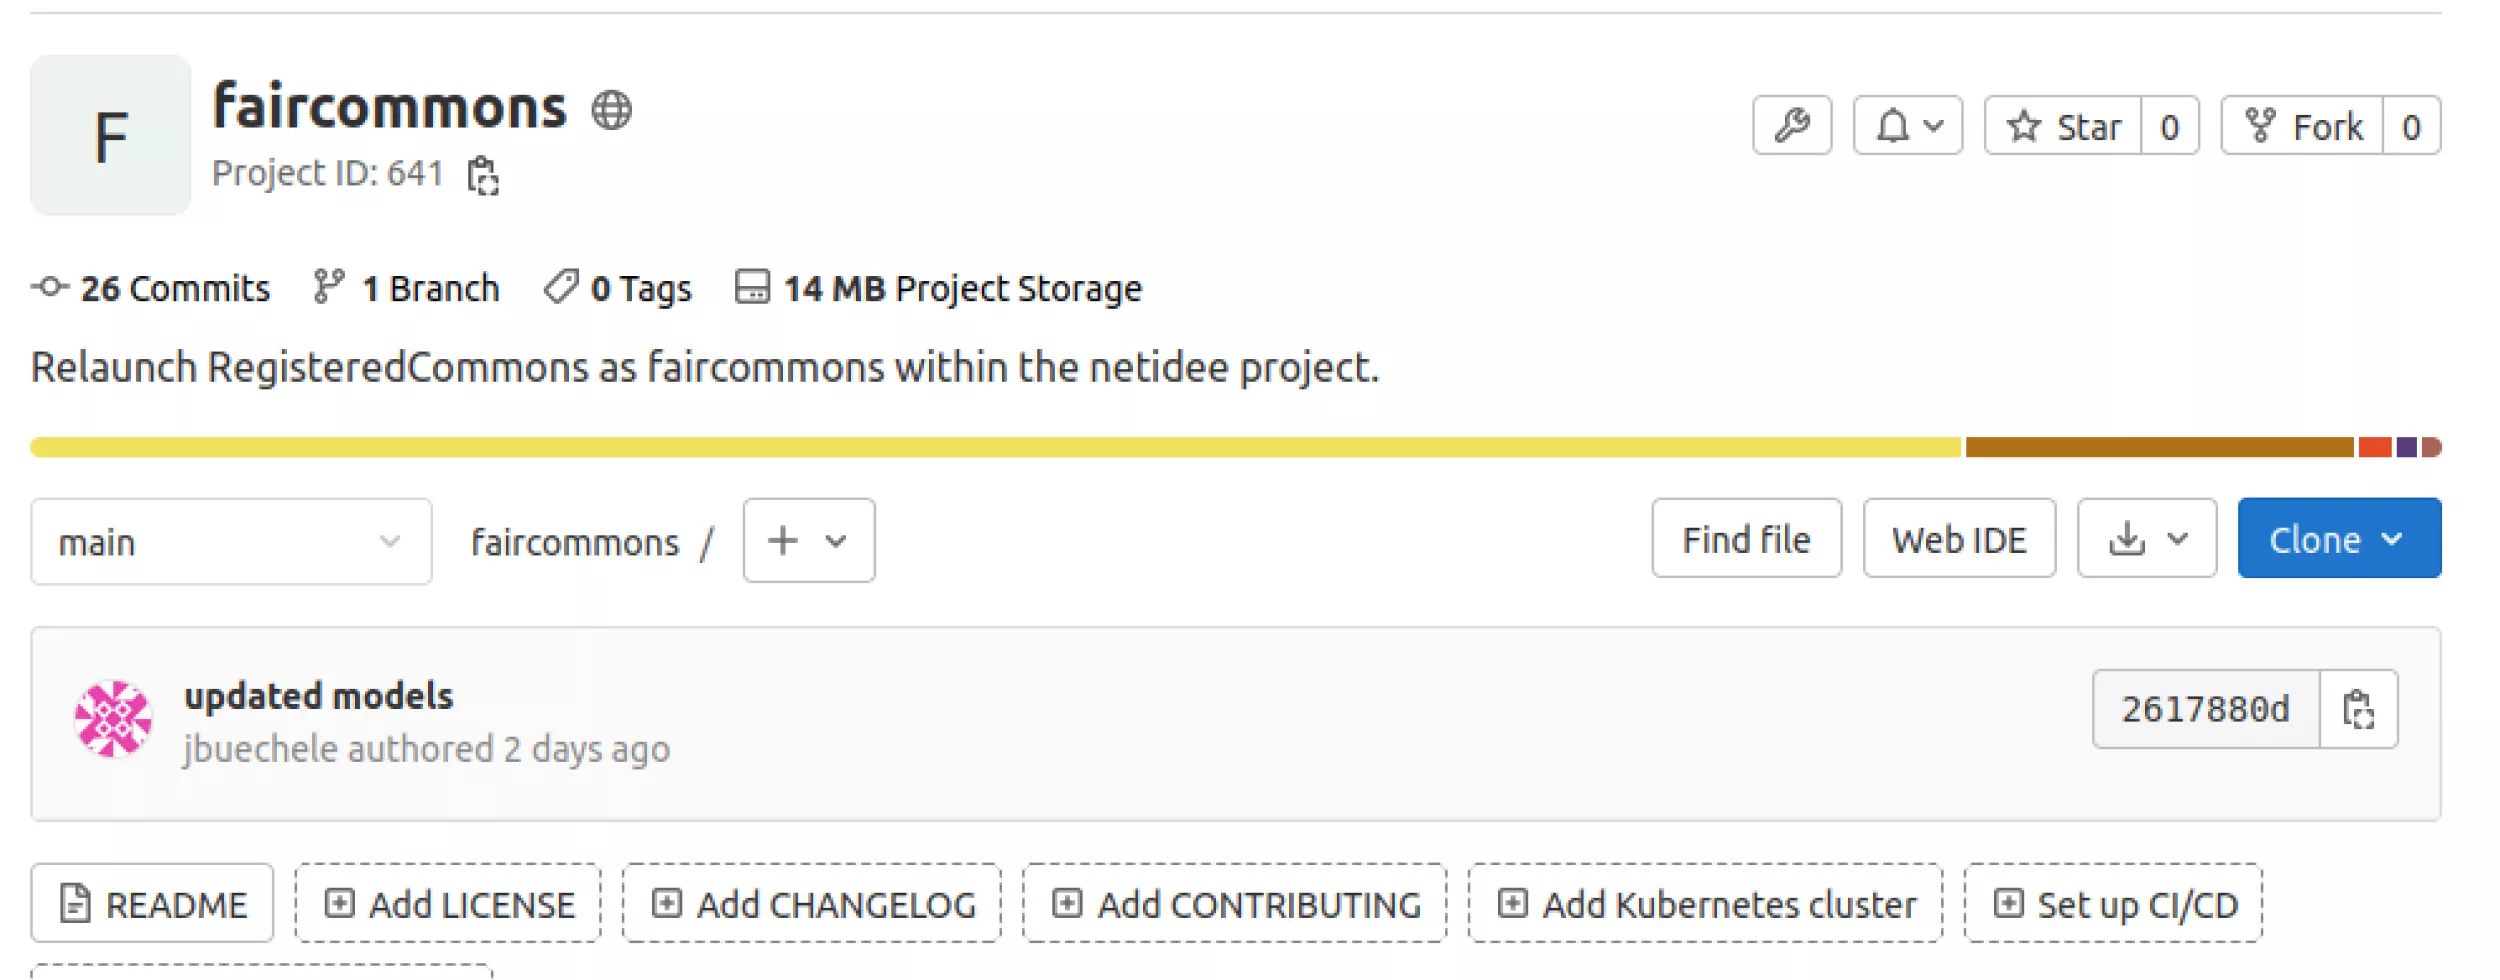Click Add LICENSE
Image resolution: width=2500 pixels, height=980 pixels.
coord(448,904)
